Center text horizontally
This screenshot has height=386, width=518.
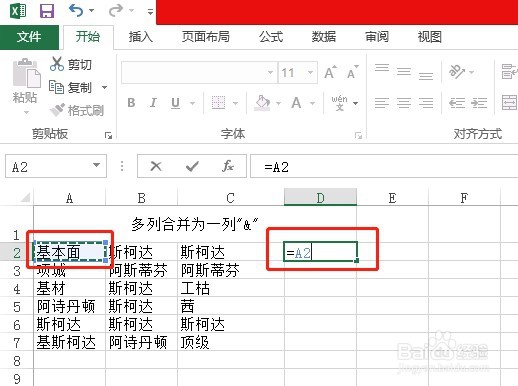tap(404, 103)
